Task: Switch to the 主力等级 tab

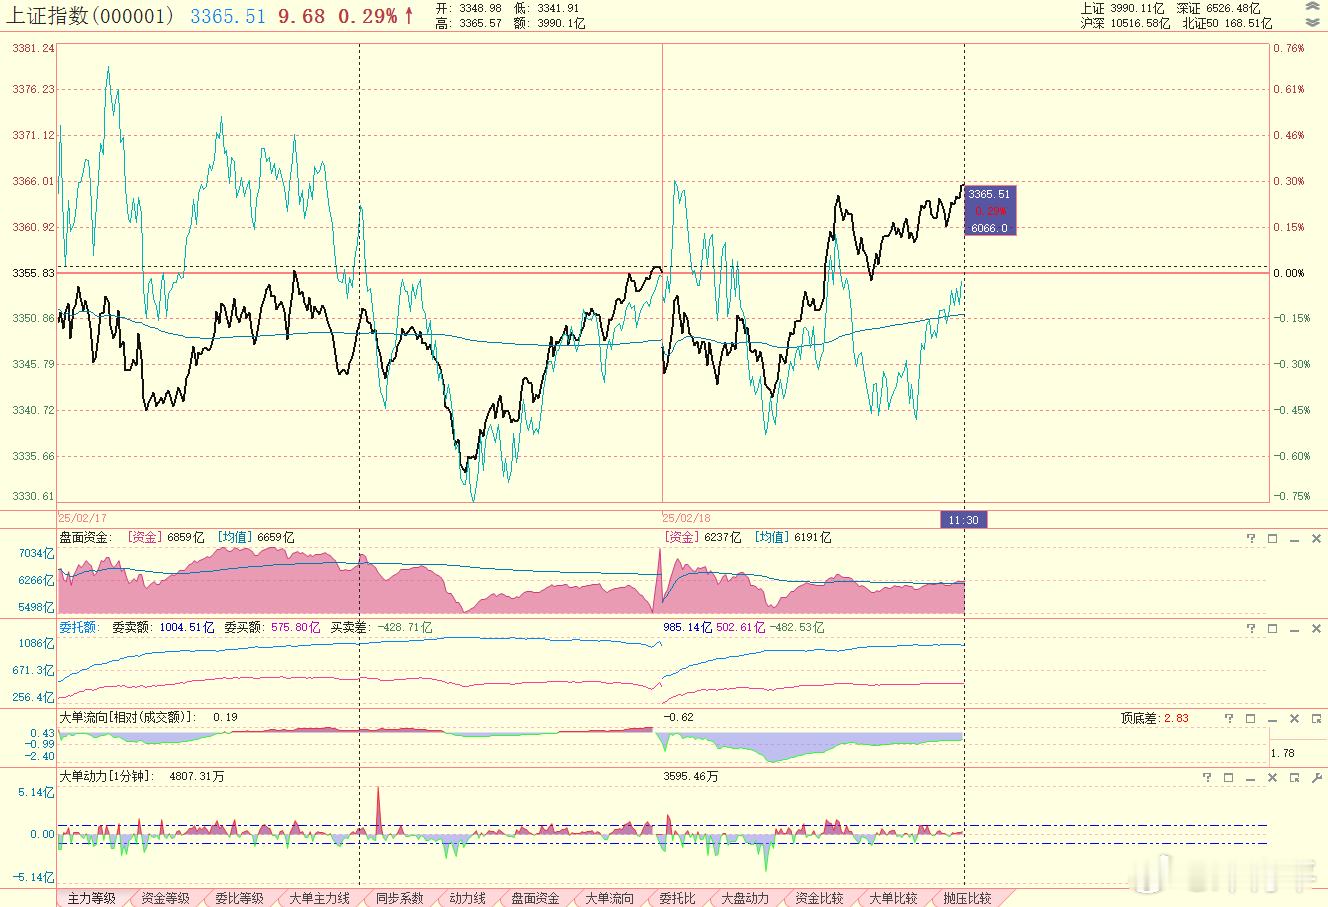Action: (x=92, y=898)
